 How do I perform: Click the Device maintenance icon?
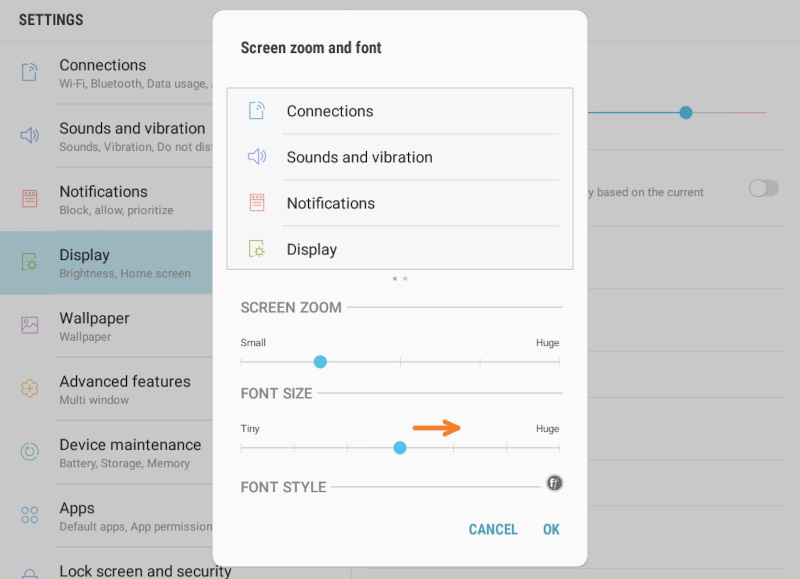[x=30, y=451]
